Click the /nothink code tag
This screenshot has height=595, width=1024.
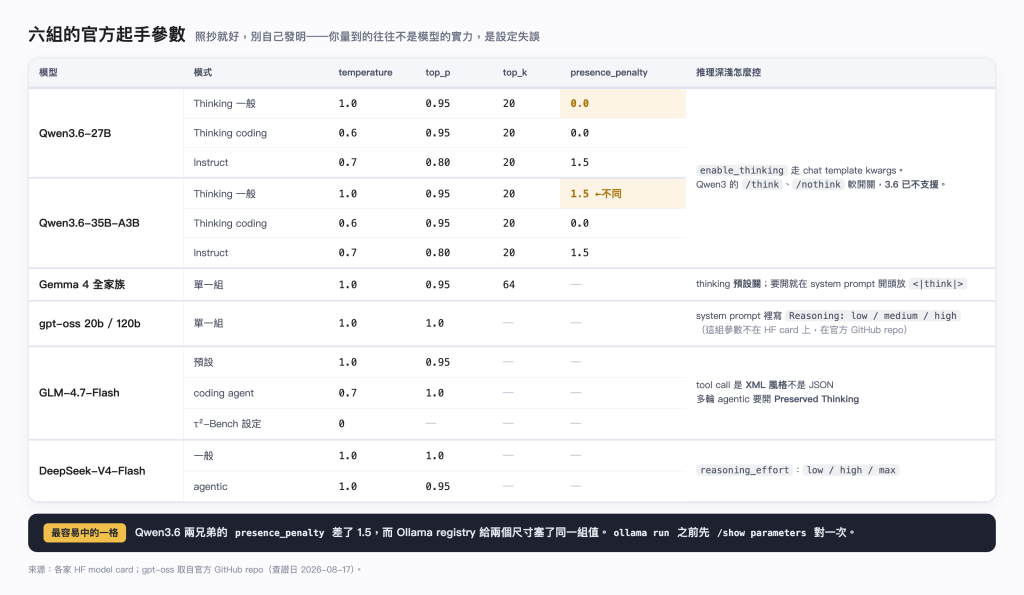click(x=818, y=185)
